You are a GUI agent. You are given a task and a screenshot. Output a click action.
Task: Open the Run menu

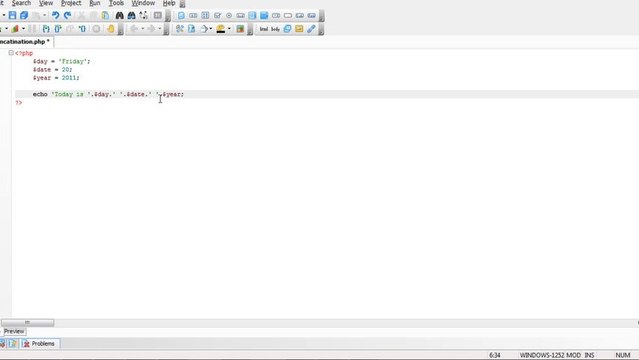click(x=95, y=3)
